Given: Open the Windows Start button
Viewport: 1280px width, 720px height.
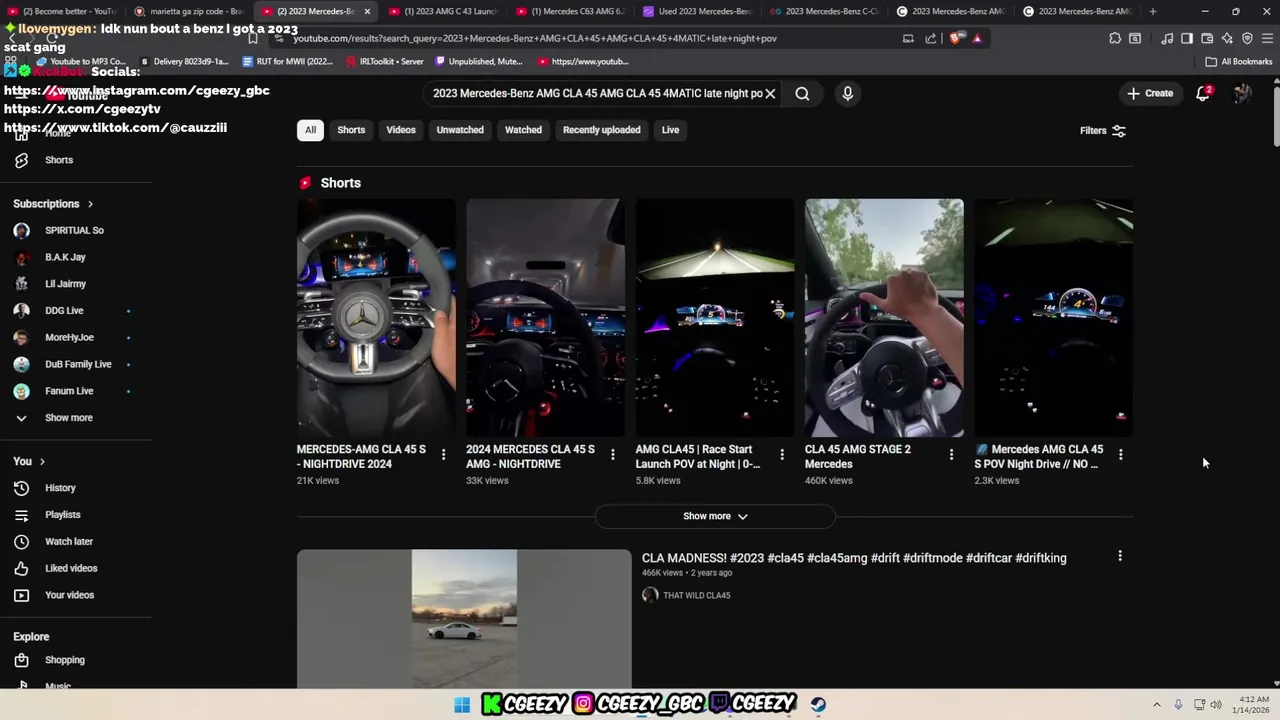Looking at the screenshot, I should click(461, 705).
